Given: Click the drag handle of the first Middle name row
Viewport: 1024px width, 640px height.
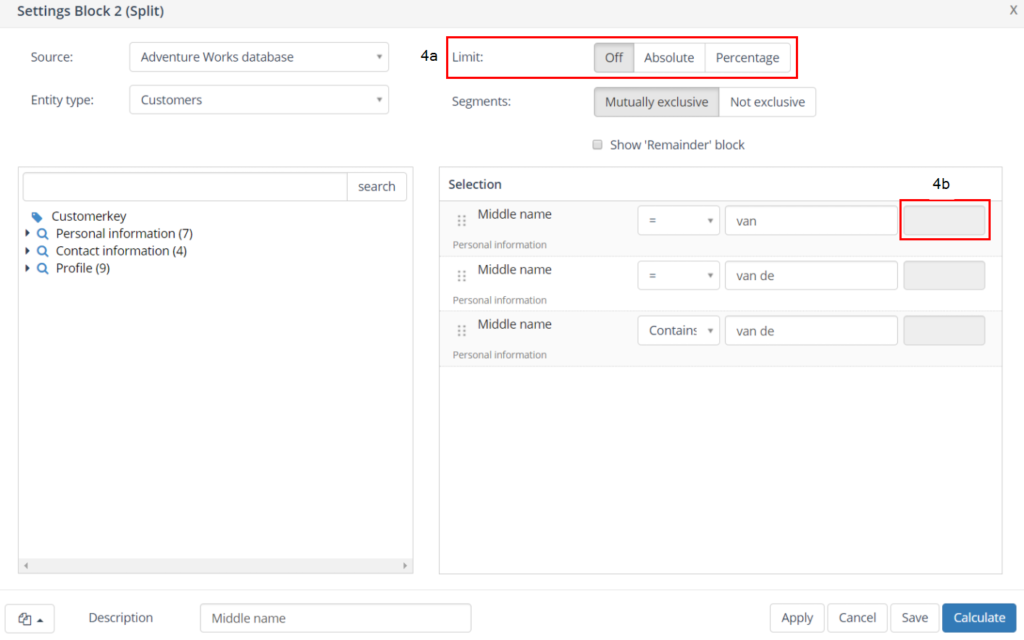Looking at the screenshot, I should [462, 221].
